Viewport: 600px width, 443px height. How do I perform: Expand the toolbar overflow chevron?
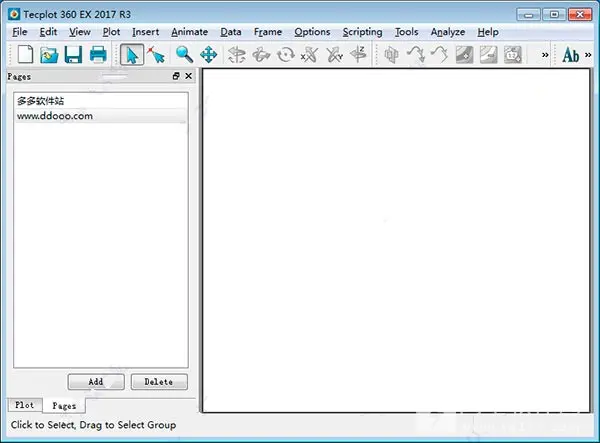[x=545, y=55]
